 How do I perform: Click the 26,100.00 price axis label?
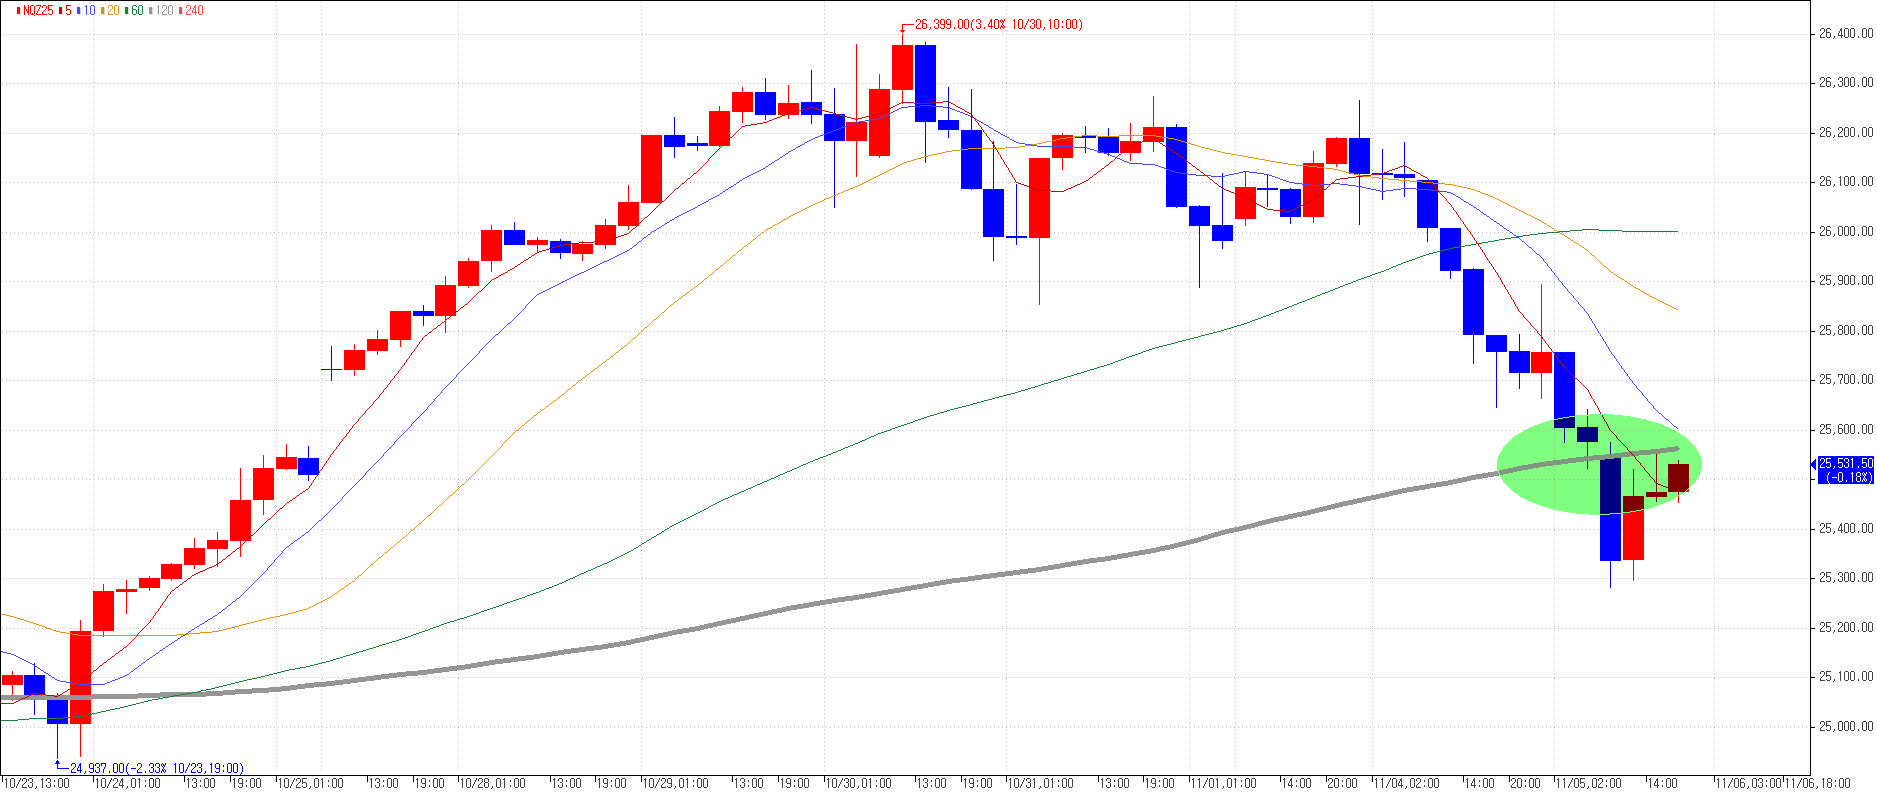coord(1846,182)
